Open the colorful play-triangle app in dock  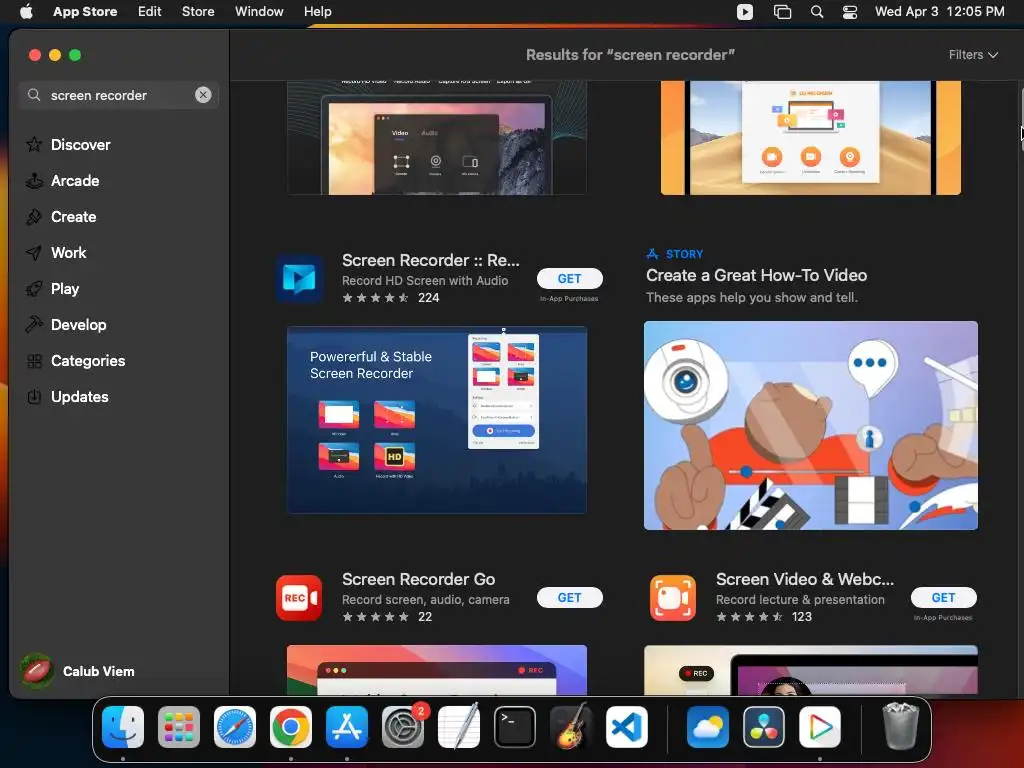coord(820,727)
